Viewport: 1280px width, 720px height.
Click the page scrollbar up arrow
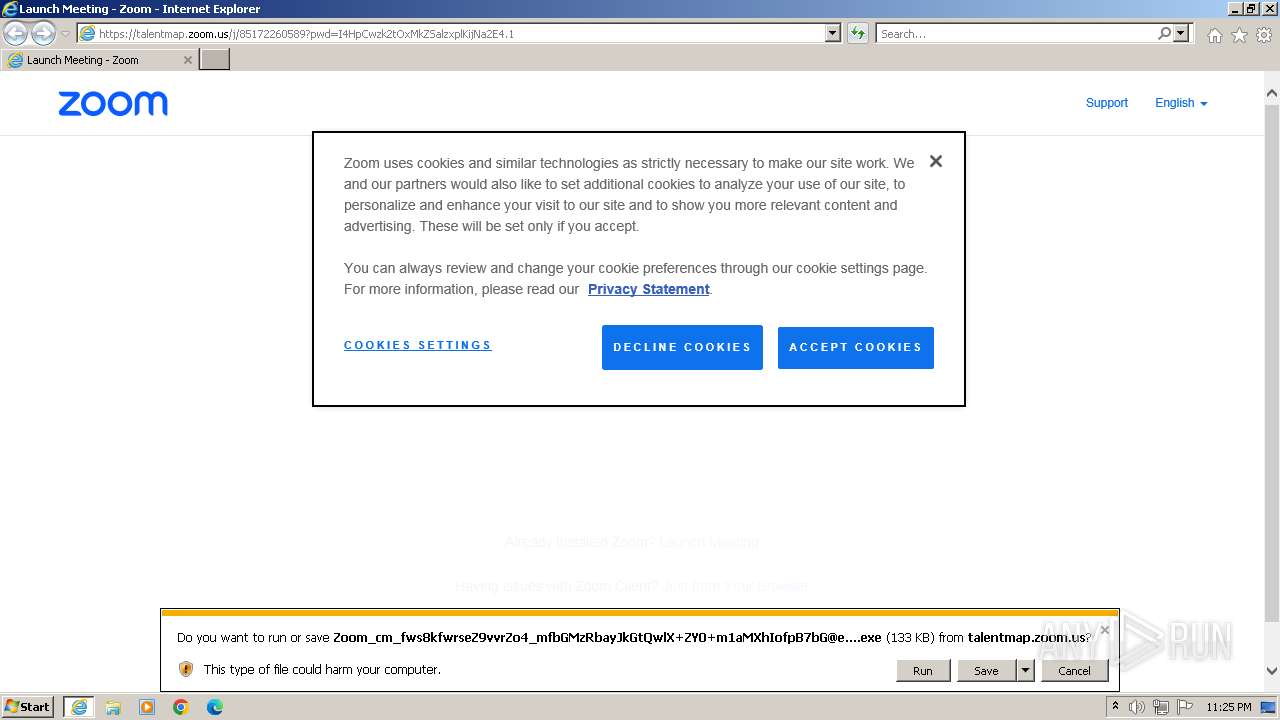click(x=1271, y=94)
